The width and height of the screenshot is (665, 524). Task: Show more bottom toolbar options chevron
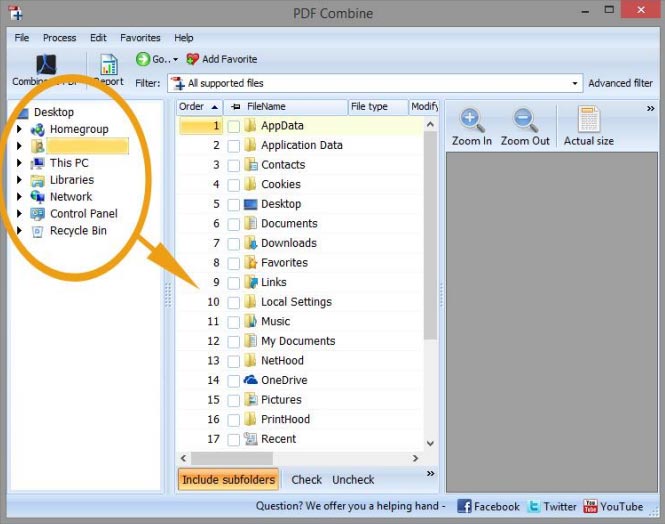pos(430,474)
